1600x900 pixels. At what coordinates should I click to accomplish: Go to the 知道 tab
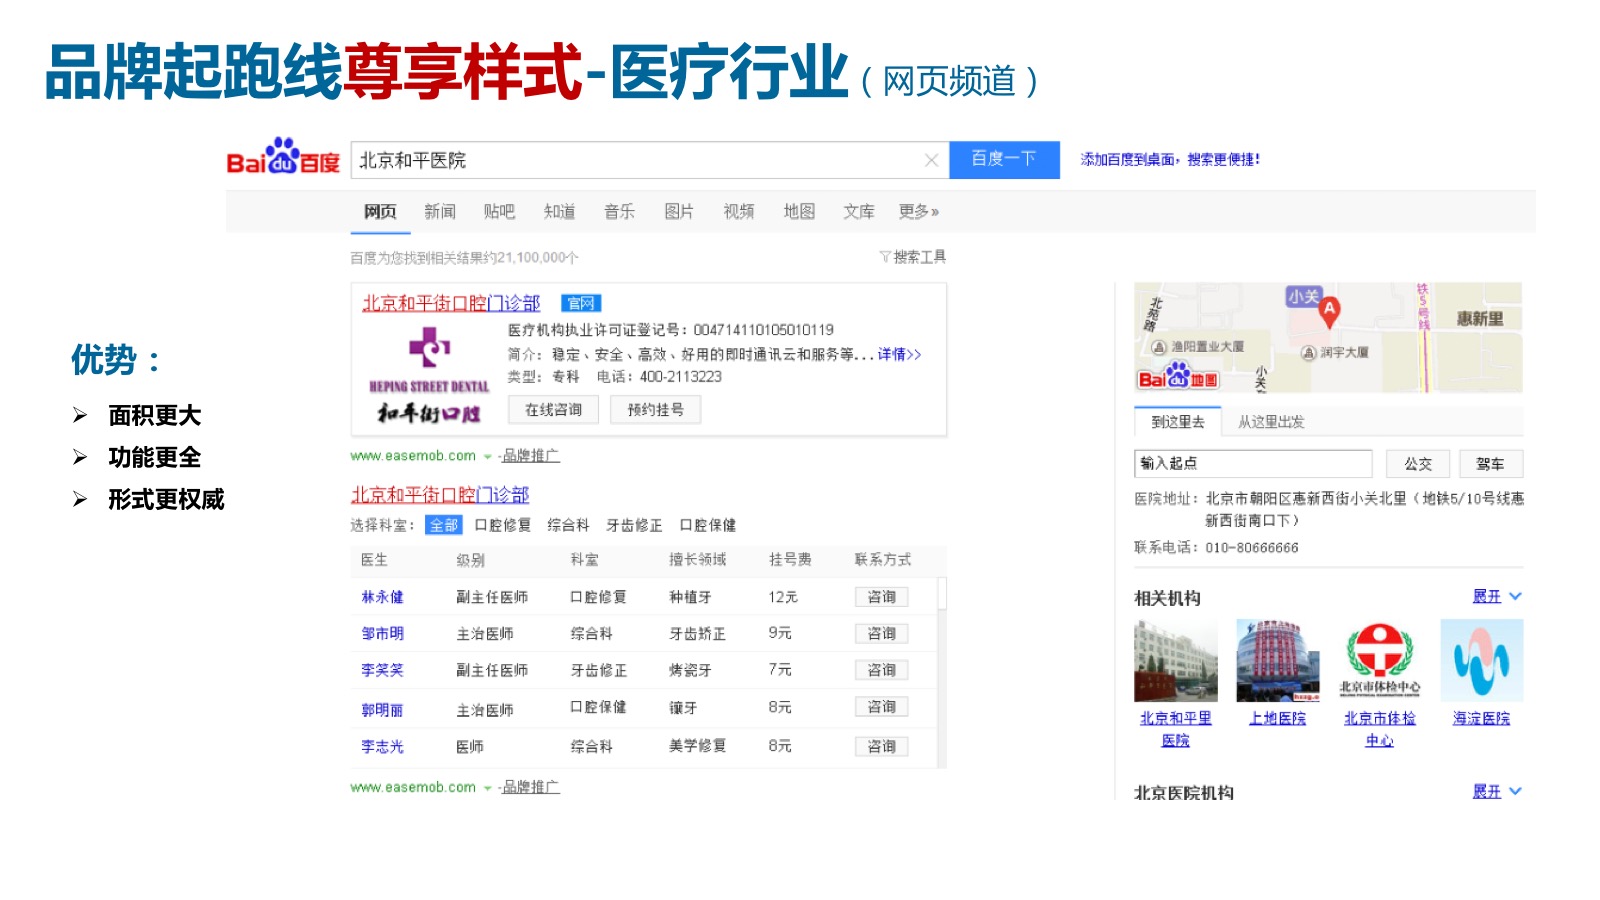[x=560, y=211]
